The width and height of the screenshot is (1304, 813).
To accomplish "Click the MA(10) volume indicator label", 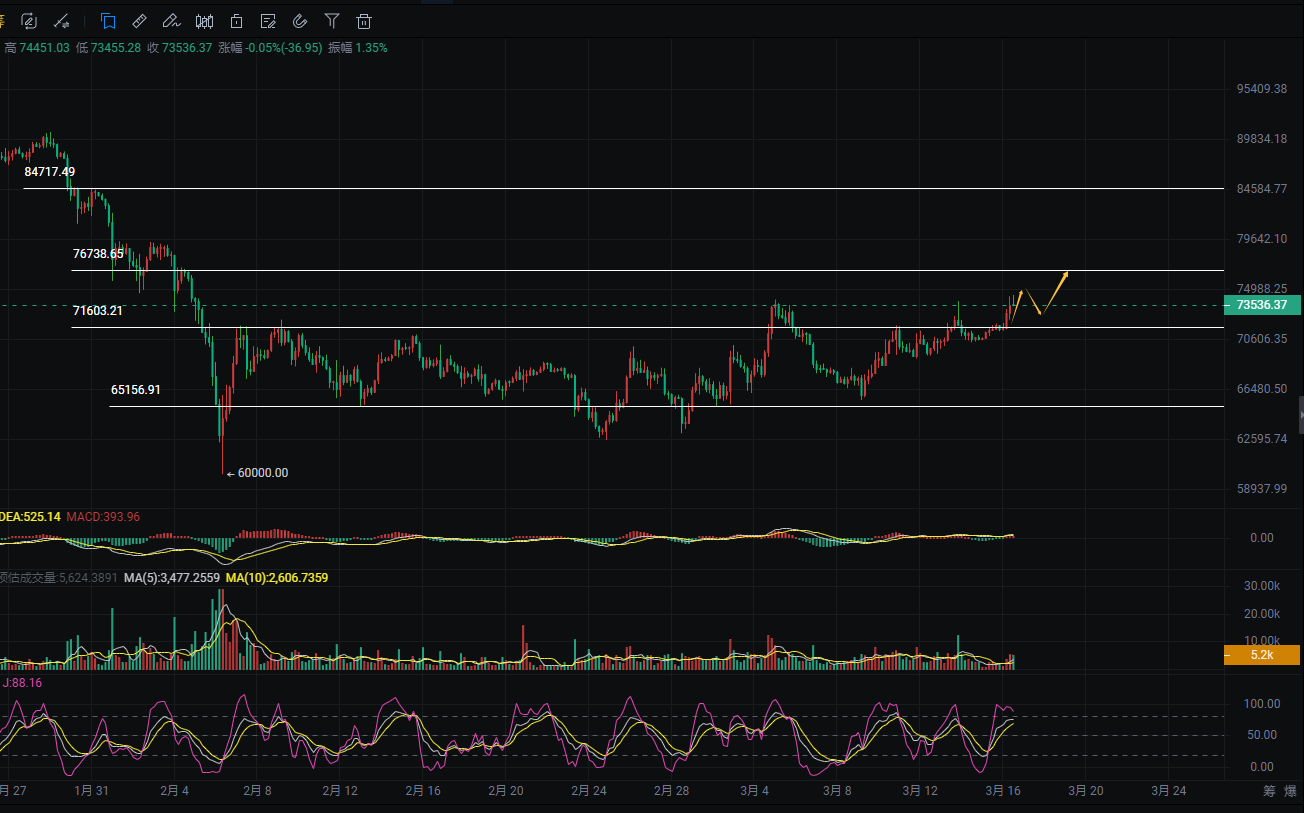I will pos(276,578).
